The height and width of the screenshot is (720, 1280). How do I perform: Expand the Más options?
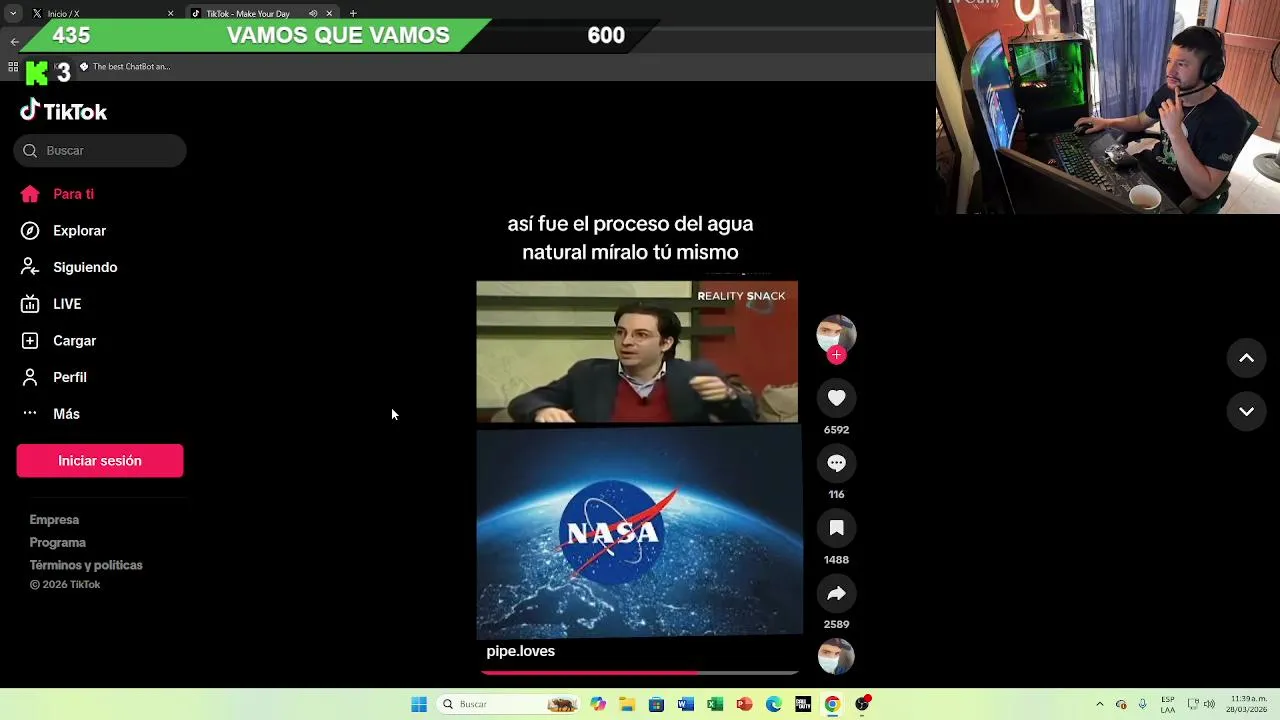[x=51, y=414]
